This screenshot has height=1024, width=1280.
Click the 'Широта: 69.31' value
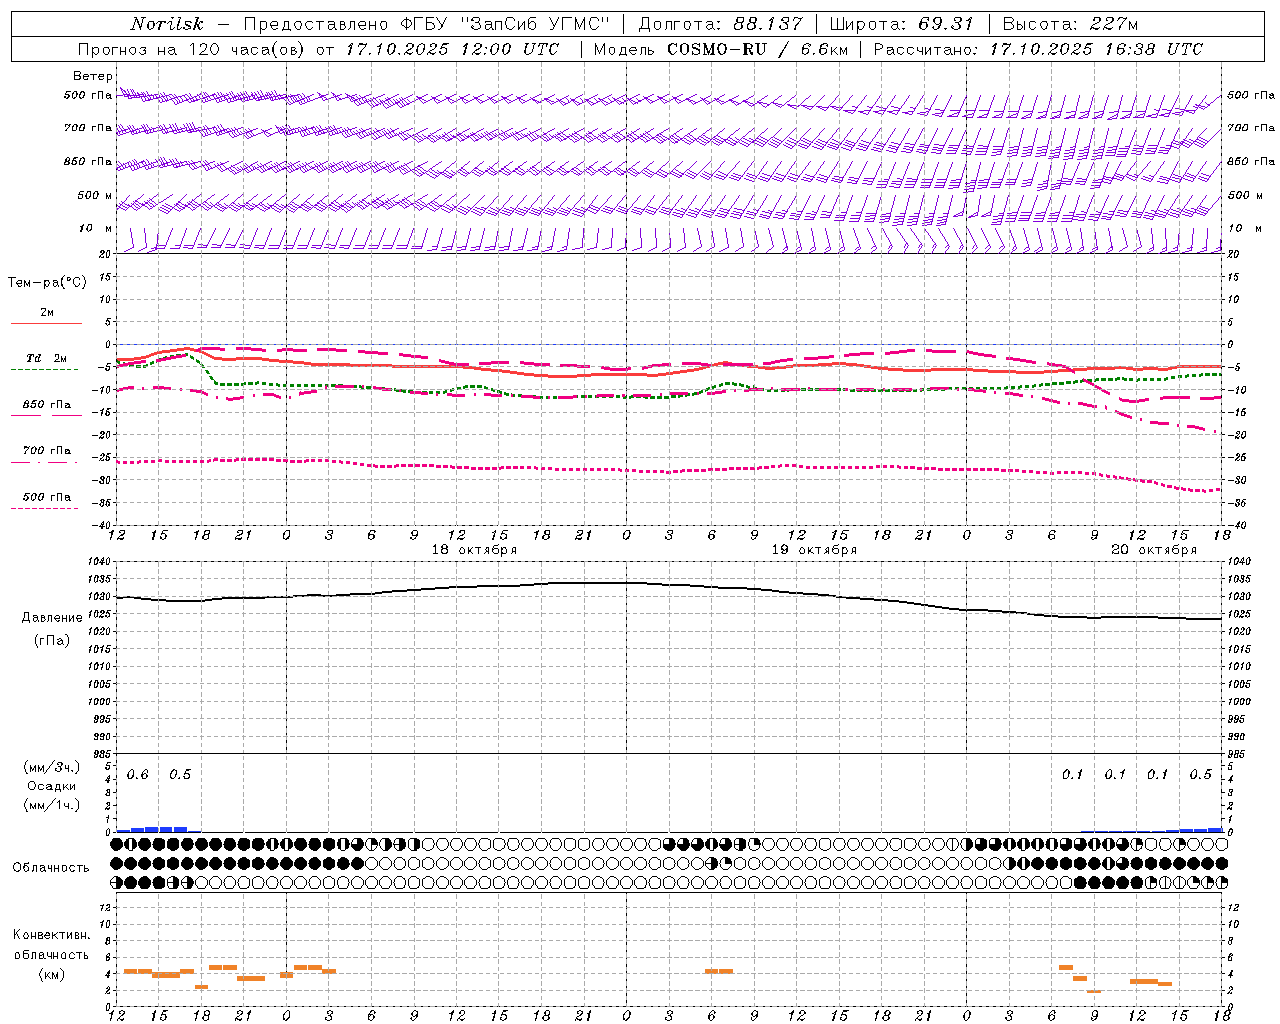tap(902, 24)
